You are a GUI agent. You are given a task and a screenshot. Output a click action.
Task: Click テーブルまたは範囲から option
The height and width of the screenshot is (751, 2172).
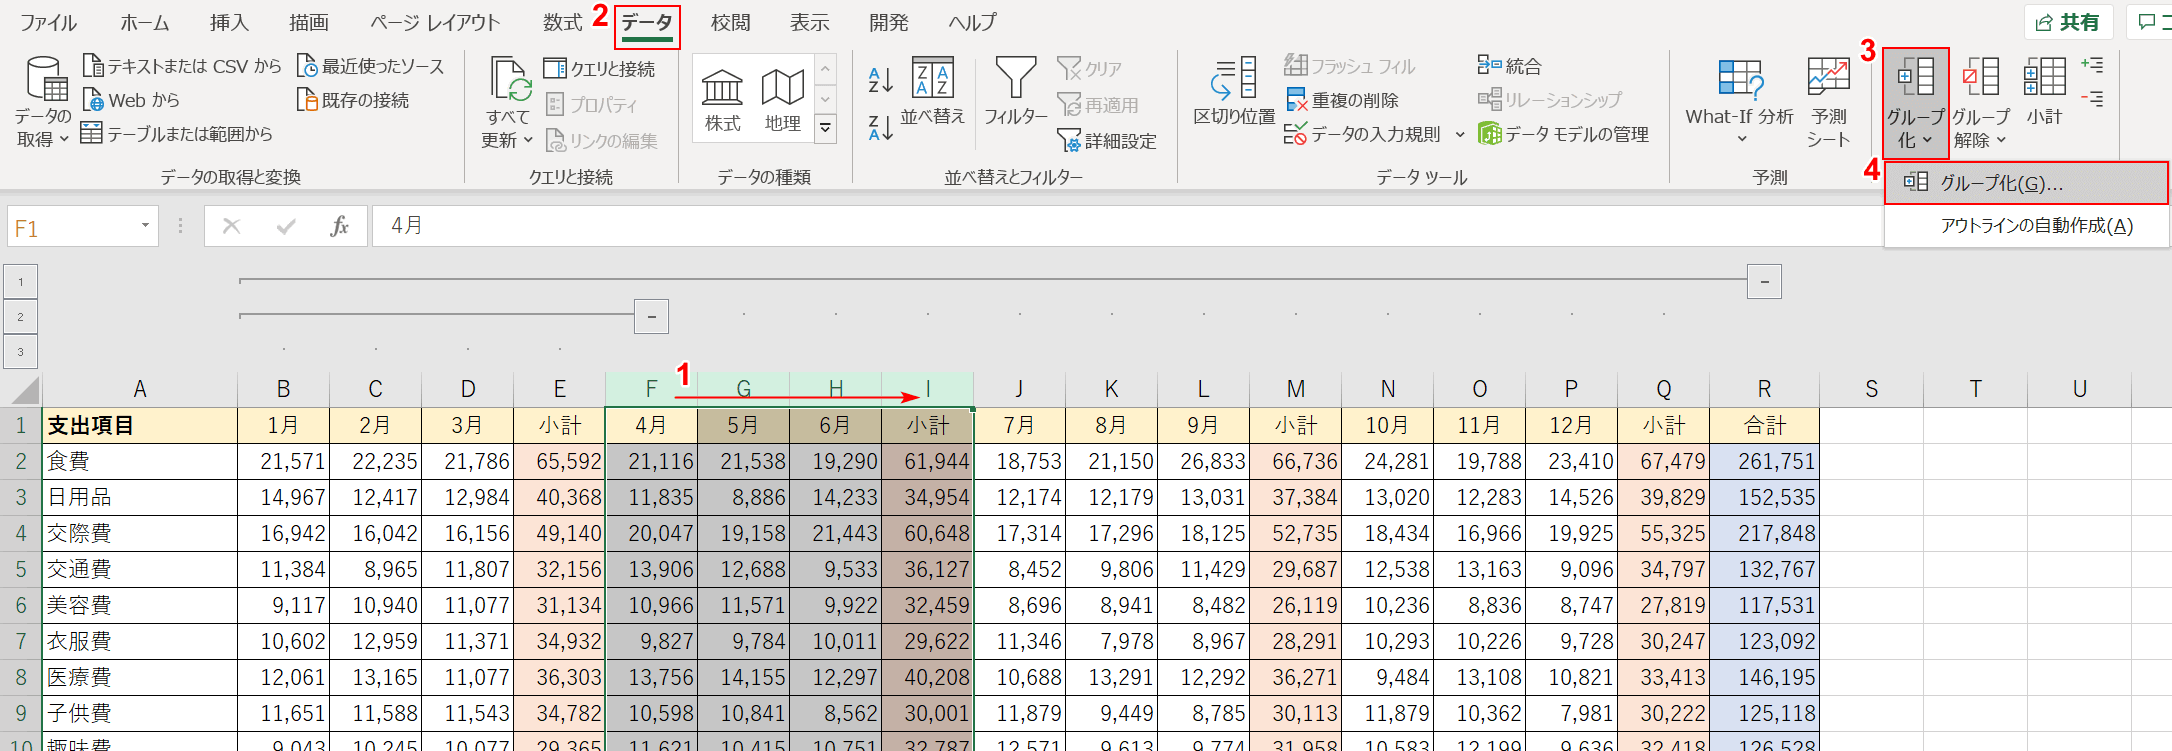(177, 133)
